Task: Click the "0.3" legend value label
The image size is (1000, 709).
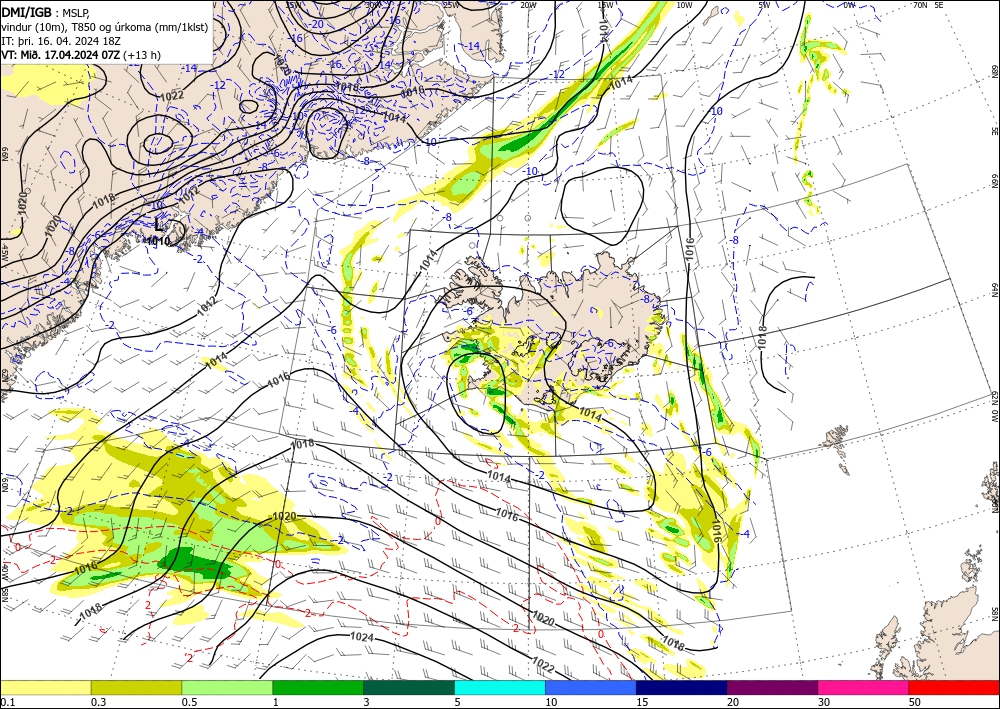Action: coord(98,702)
